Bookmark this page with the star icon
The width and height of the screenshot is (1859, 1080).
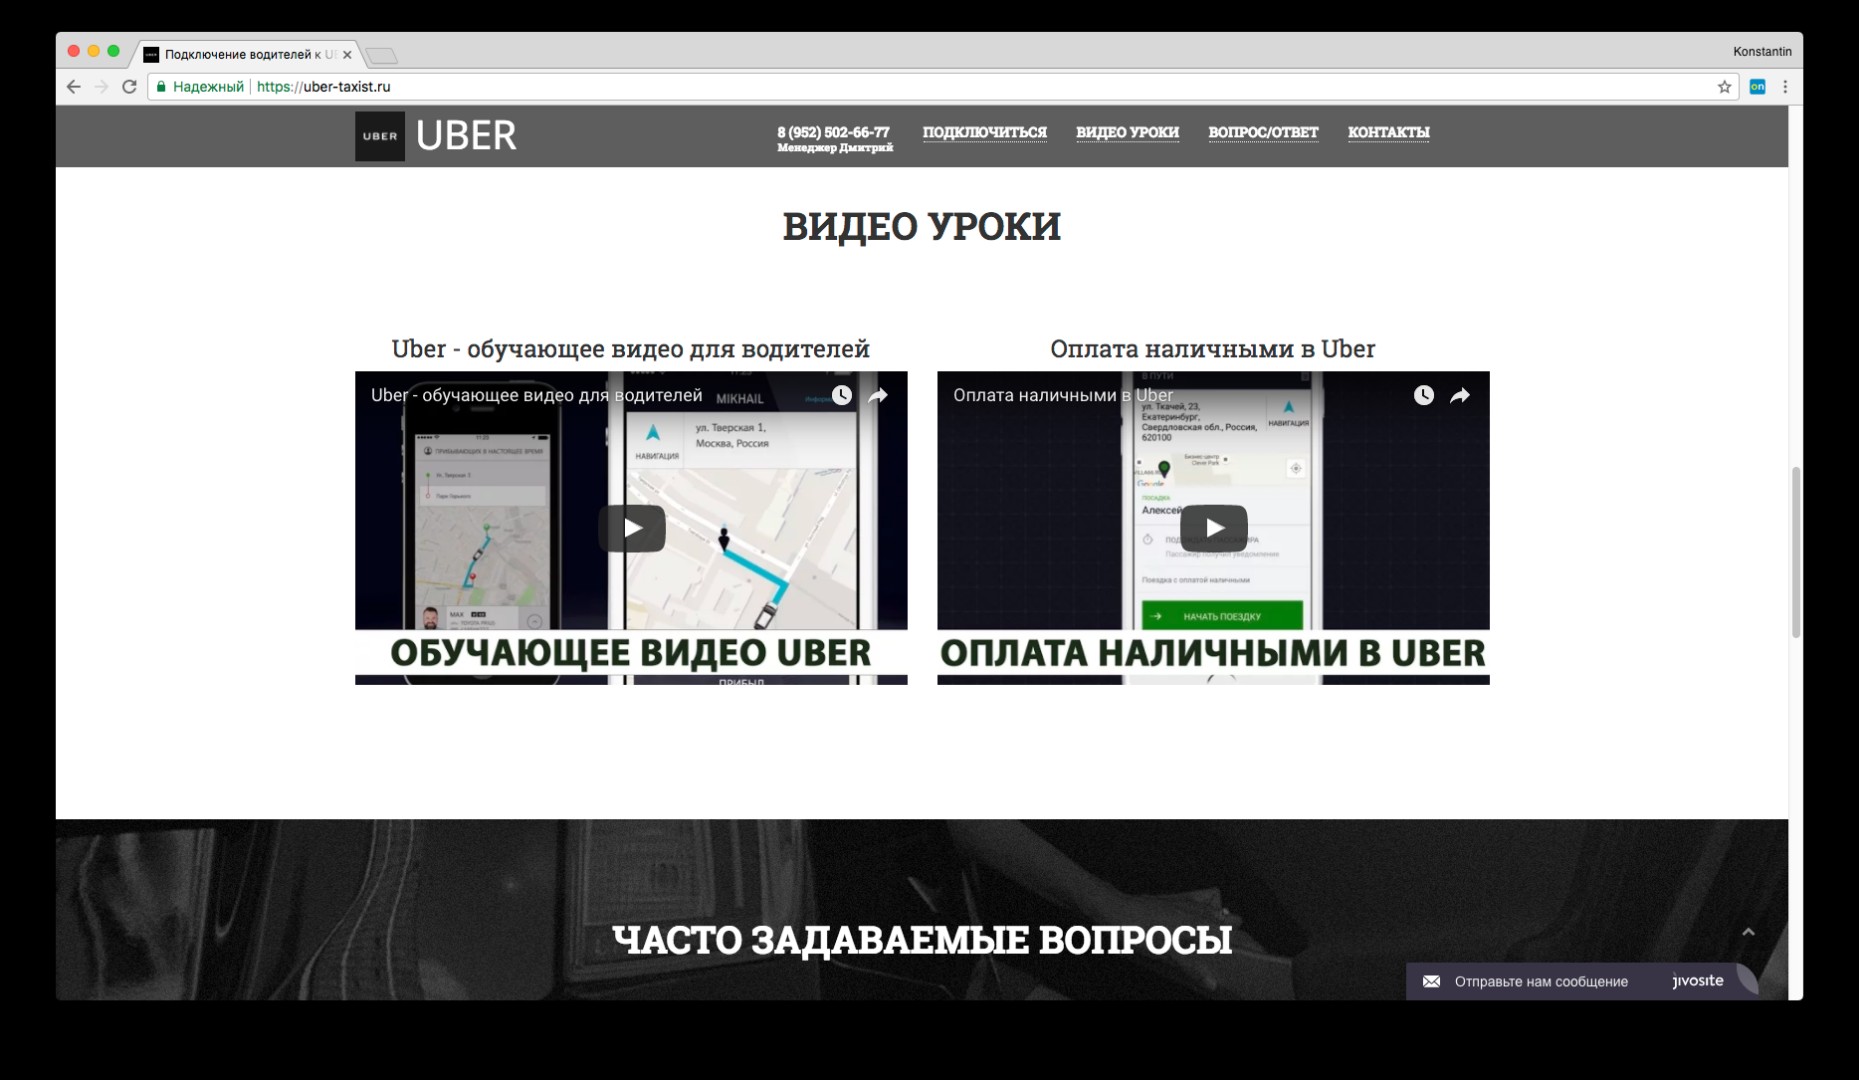(x=1724, y=87)
